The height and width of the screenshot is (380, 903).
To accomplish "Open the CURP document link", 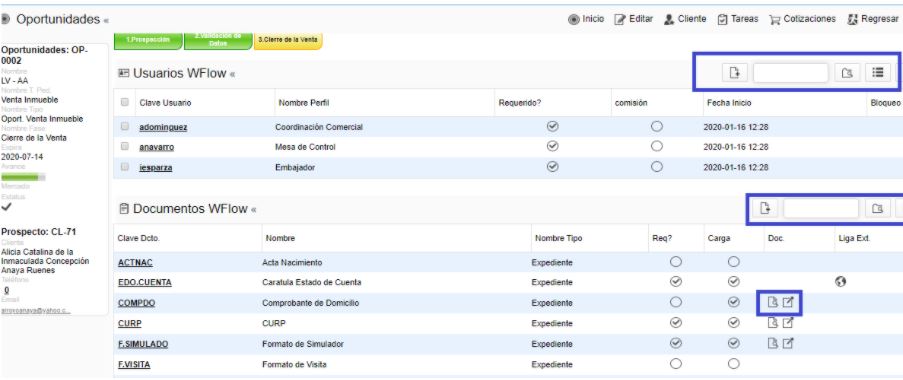I will click(x=130, y=324).
